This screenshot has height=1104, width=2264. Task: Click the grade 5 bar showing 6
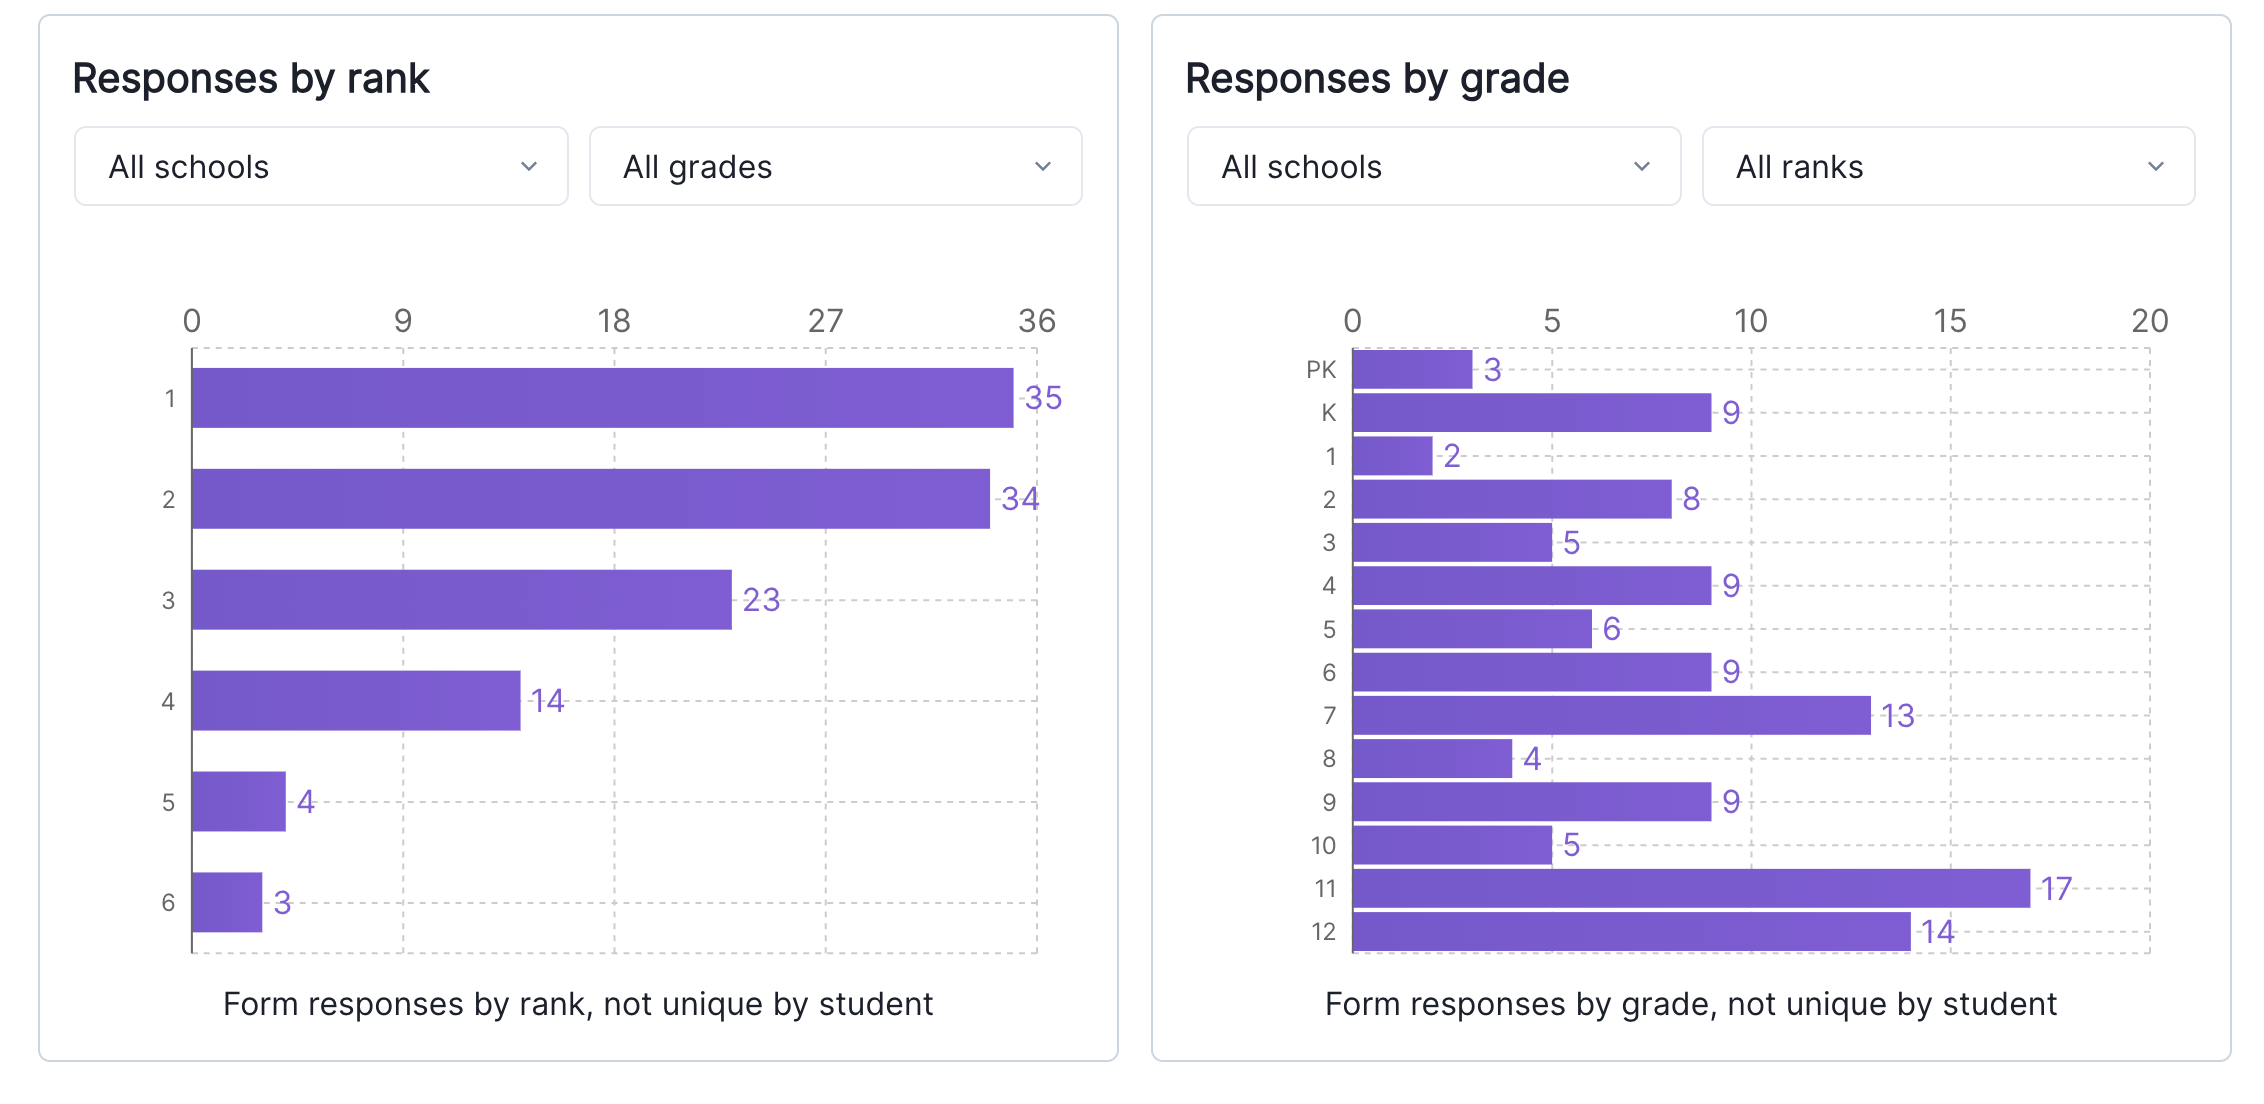pyautogui.click(x=1472, y=629)
